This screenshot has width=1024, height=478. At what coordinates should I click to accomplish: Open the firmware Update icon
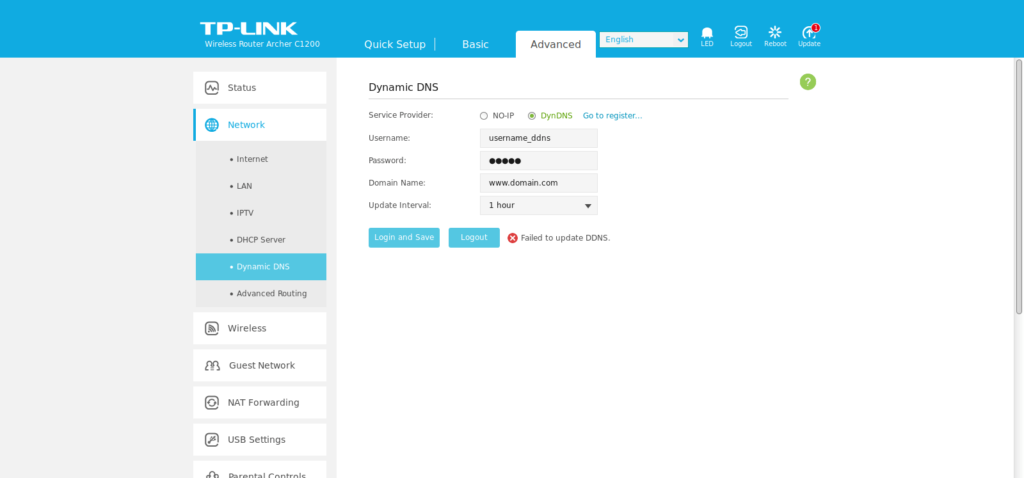[x=809, y=33]
